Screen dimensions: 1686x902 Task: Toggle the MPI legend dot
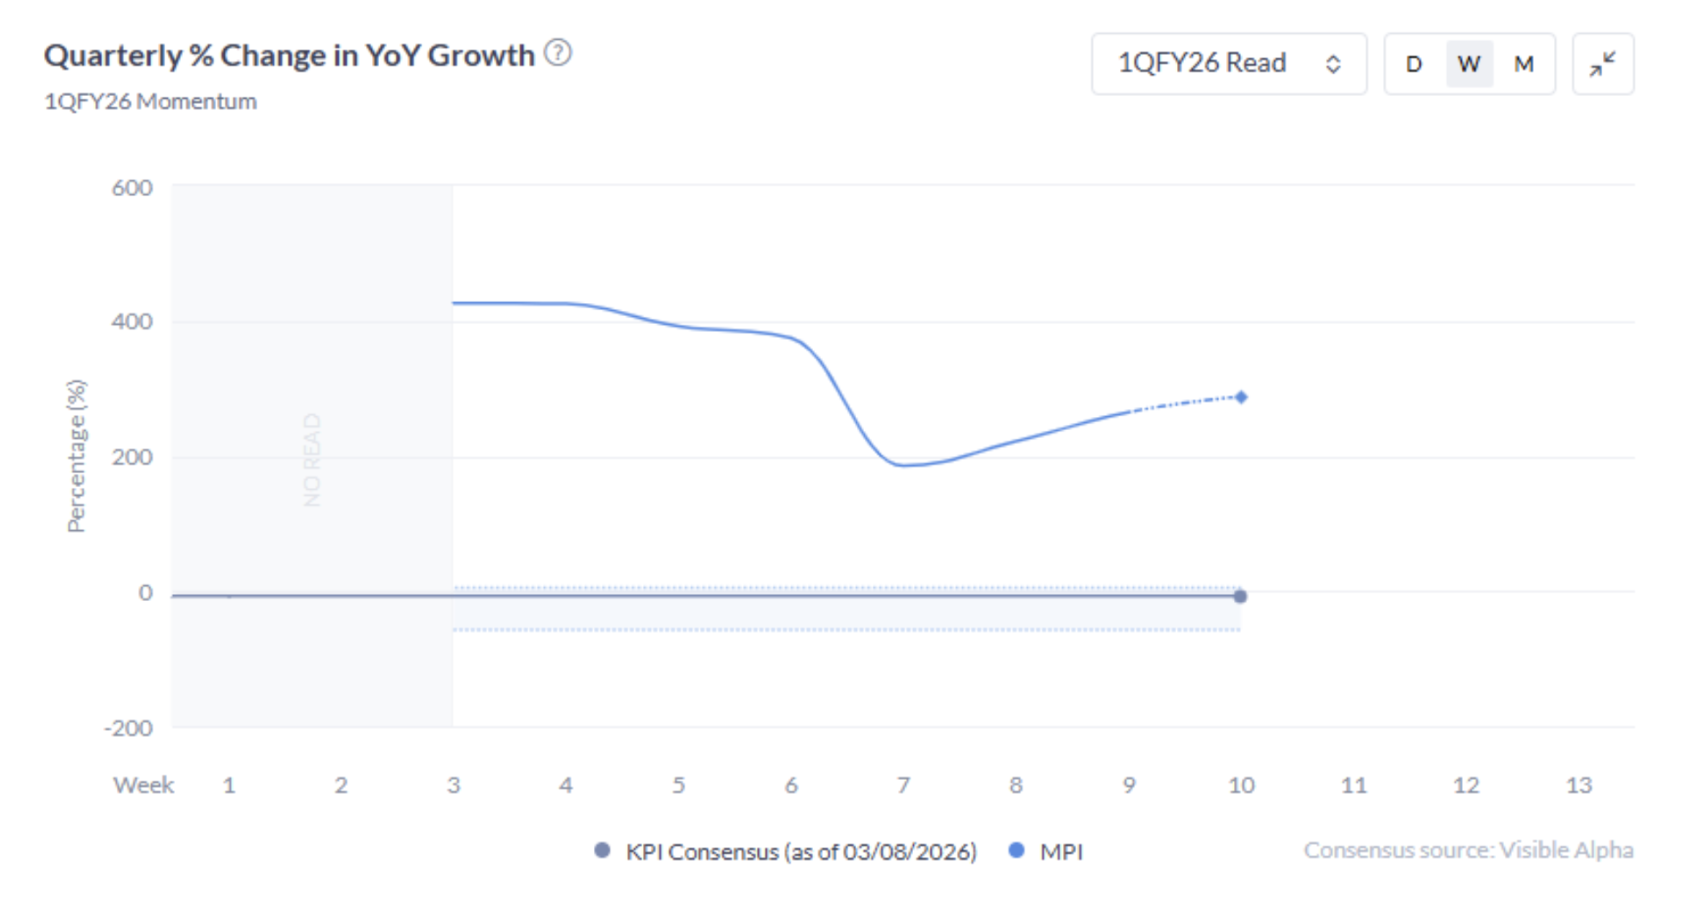coord(1017,851)
